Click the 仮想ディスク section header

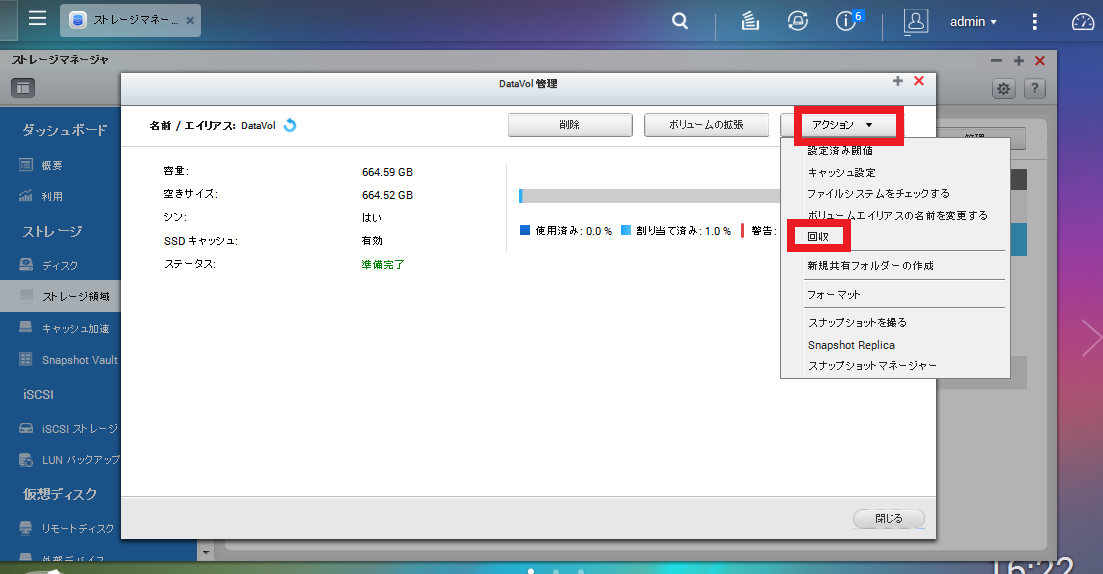tap(60, 494)
